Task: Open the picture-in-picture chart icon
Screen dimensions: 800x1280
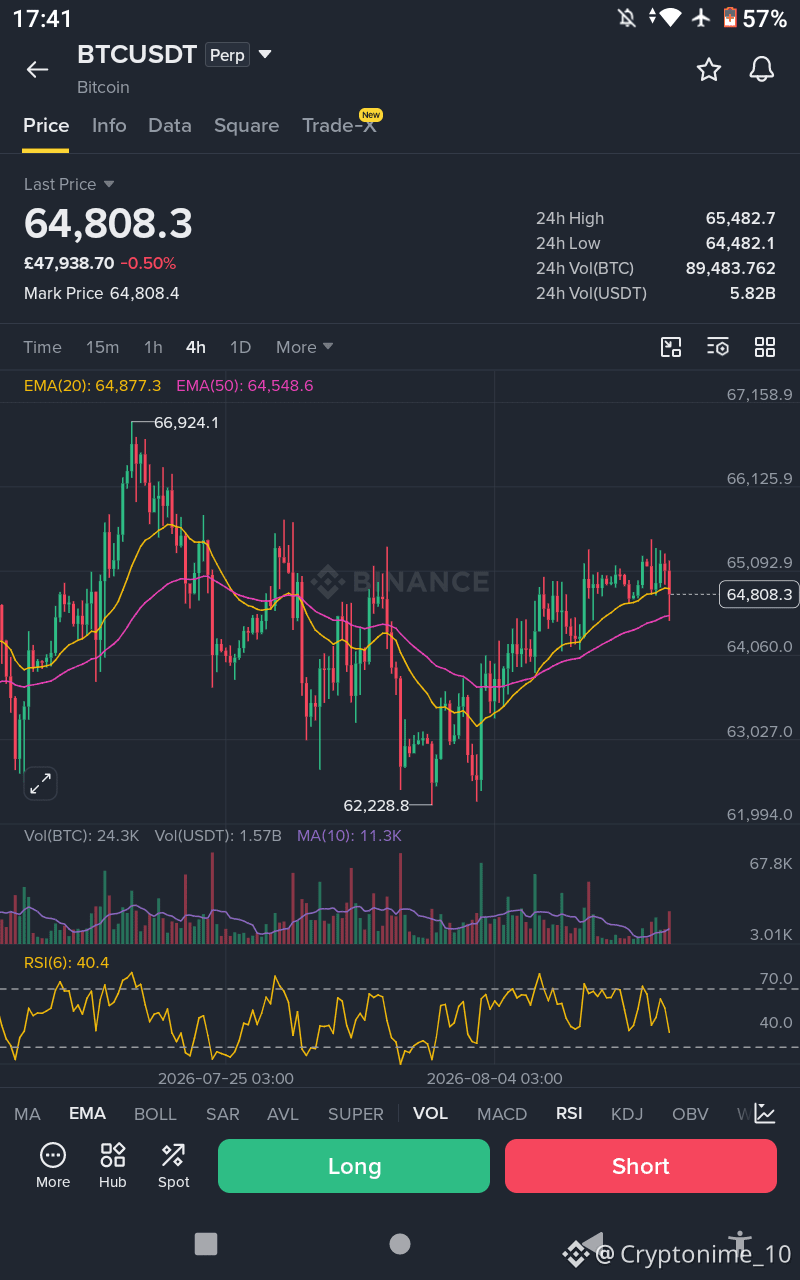Action: pyautogui.click(x=671, y=347)
